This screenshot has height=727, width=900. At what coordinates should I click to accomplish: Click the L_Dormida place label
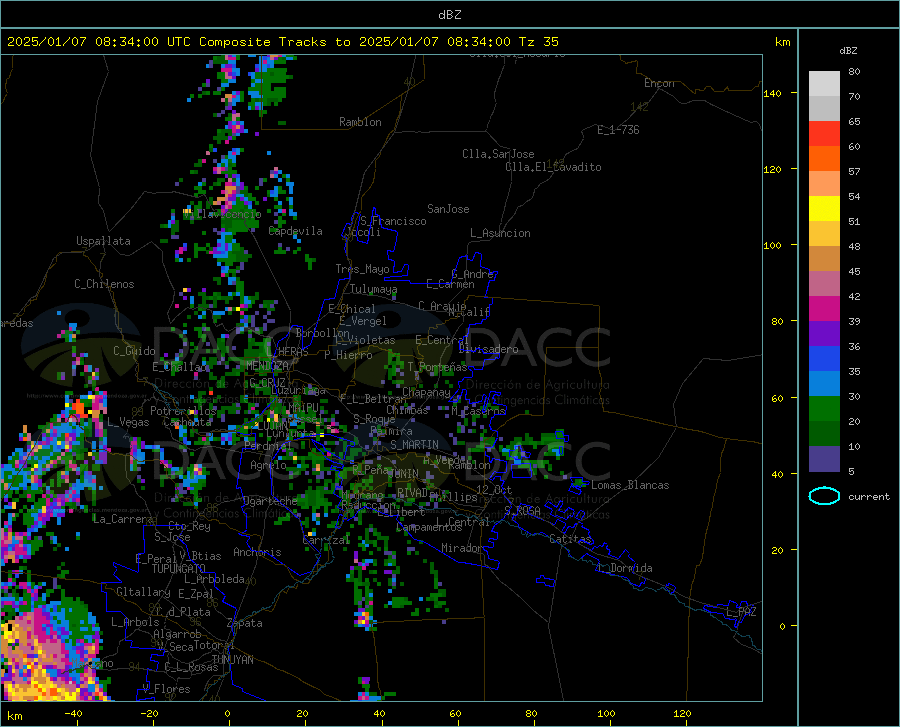click(x=625, y=568)
